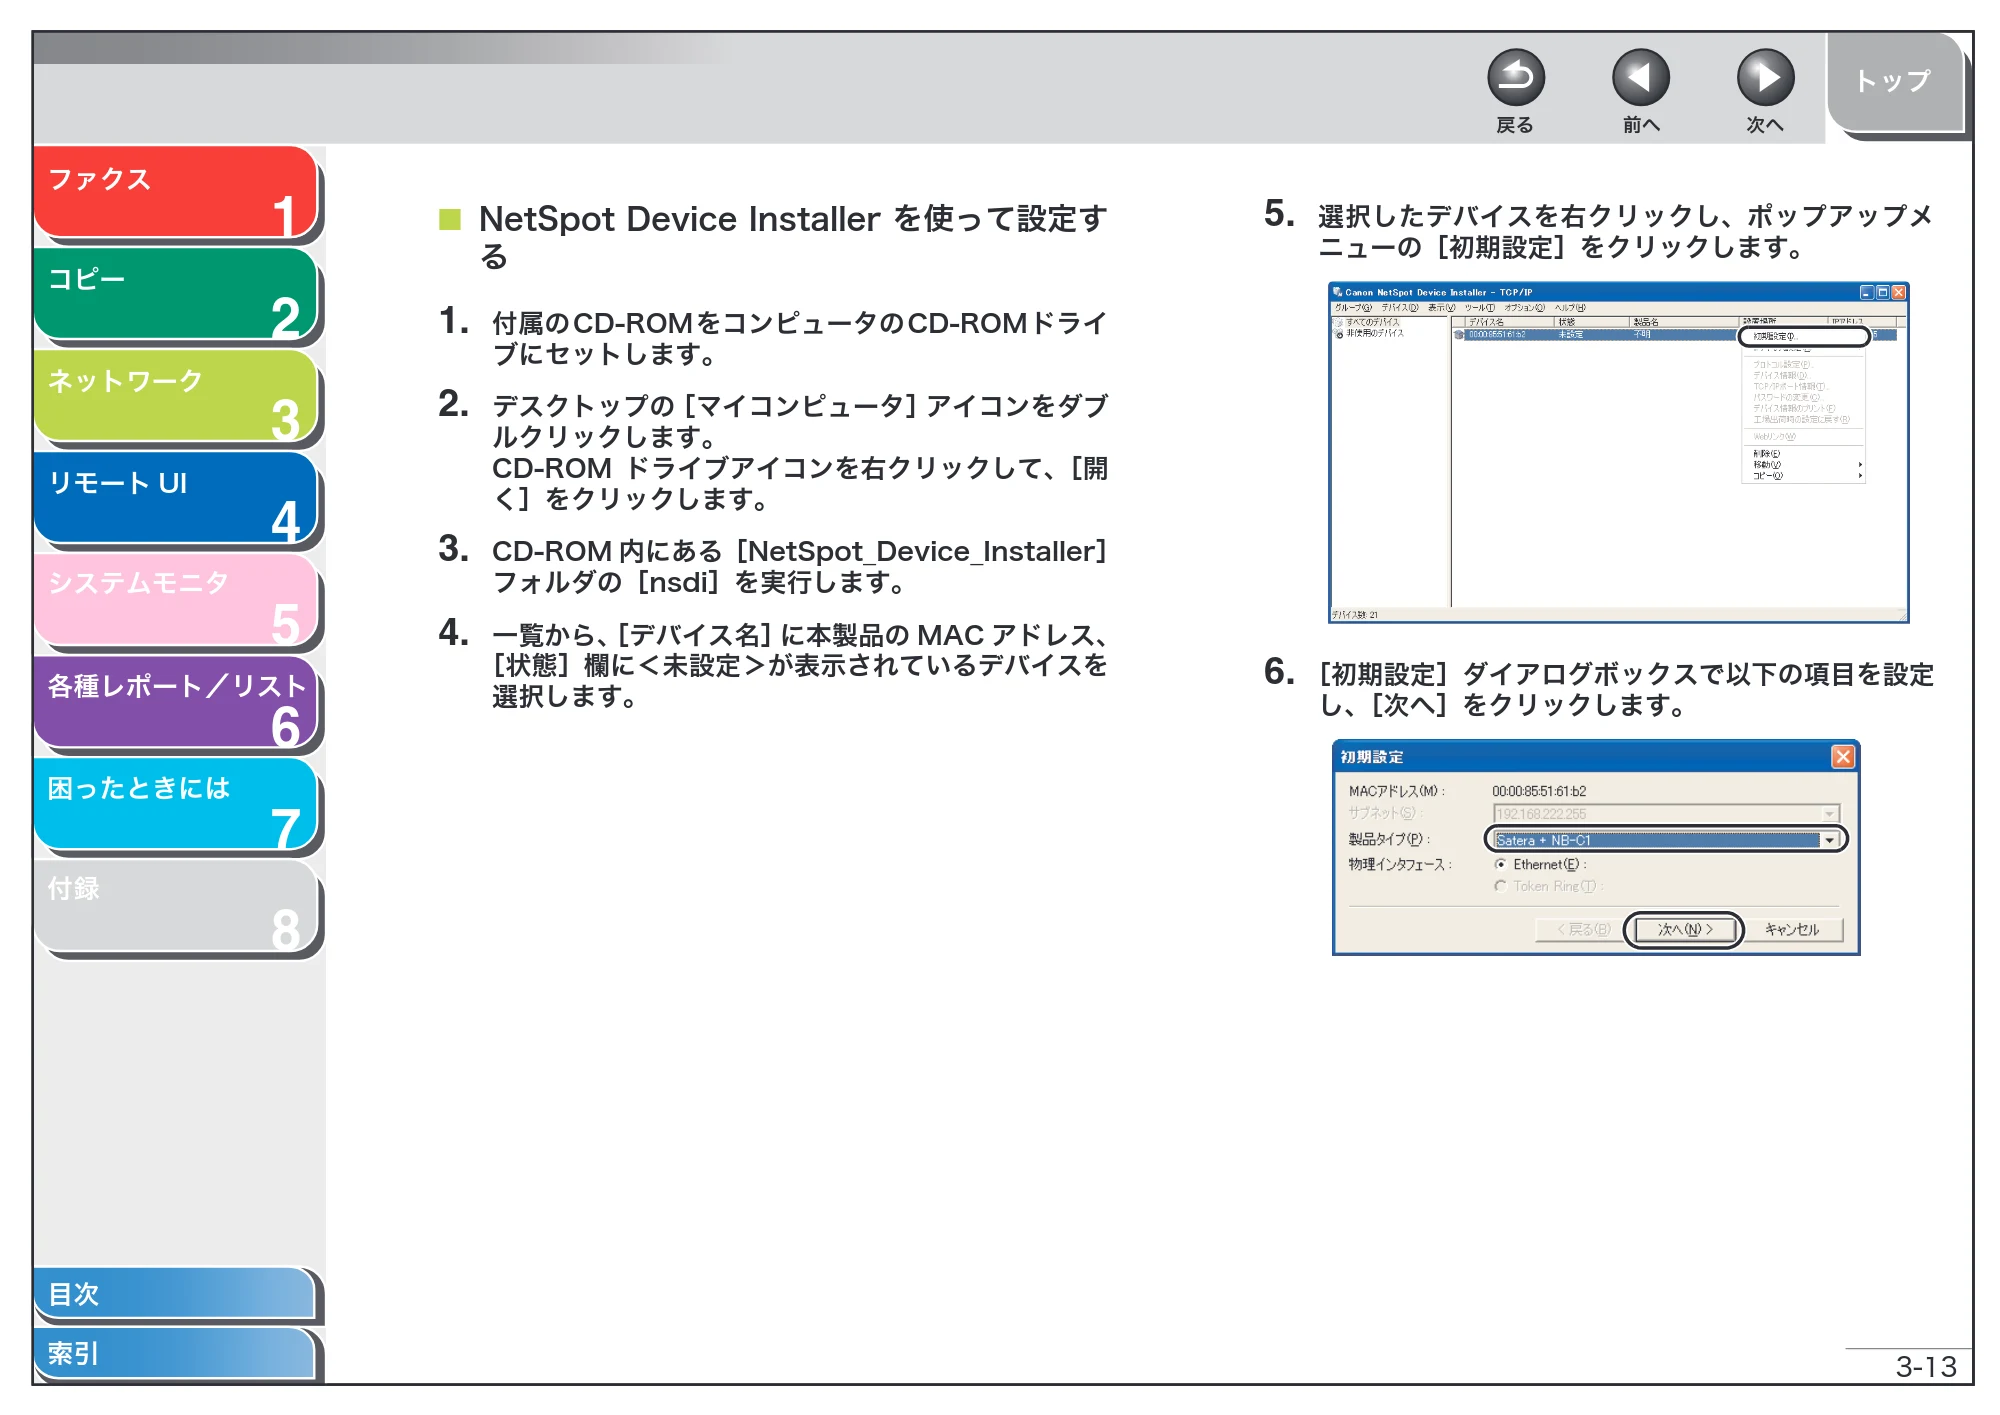Click the 状態 column header

[1591, 322]
